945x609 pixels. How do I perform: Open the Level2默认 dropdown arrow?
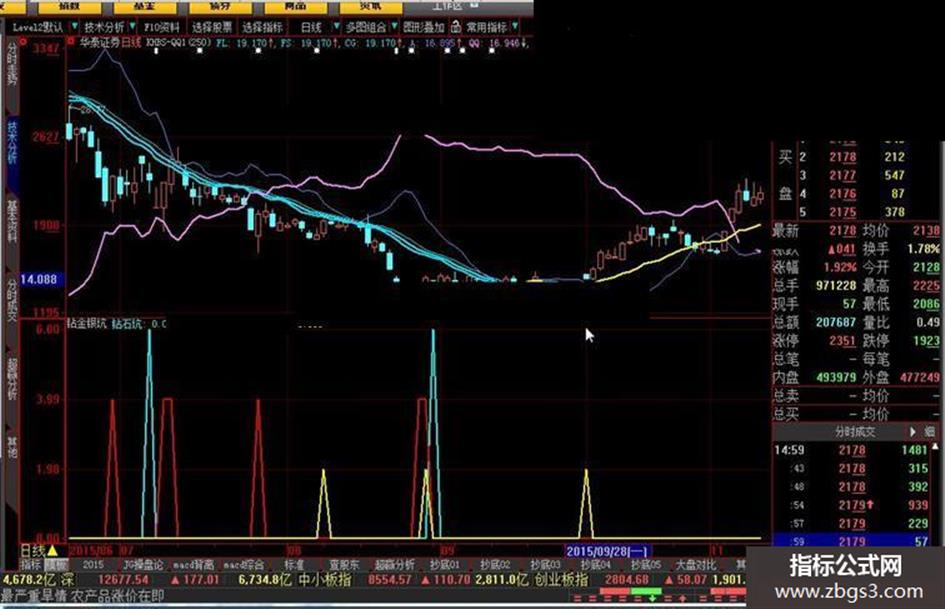pos(75,27)
